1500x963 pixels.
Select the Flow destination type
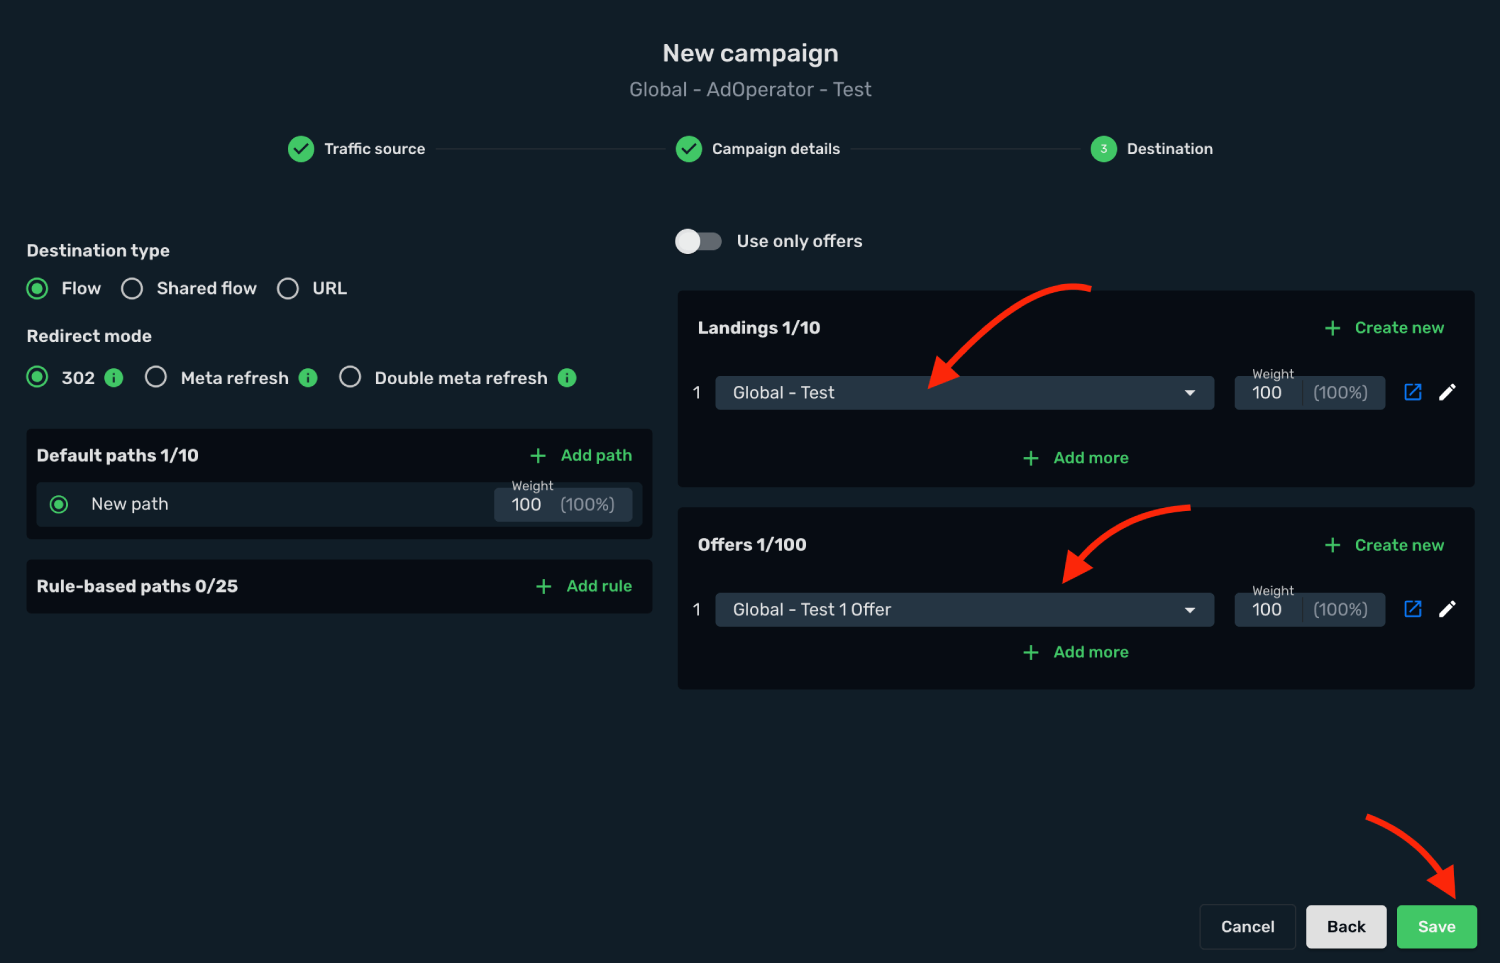pos(38,289)
